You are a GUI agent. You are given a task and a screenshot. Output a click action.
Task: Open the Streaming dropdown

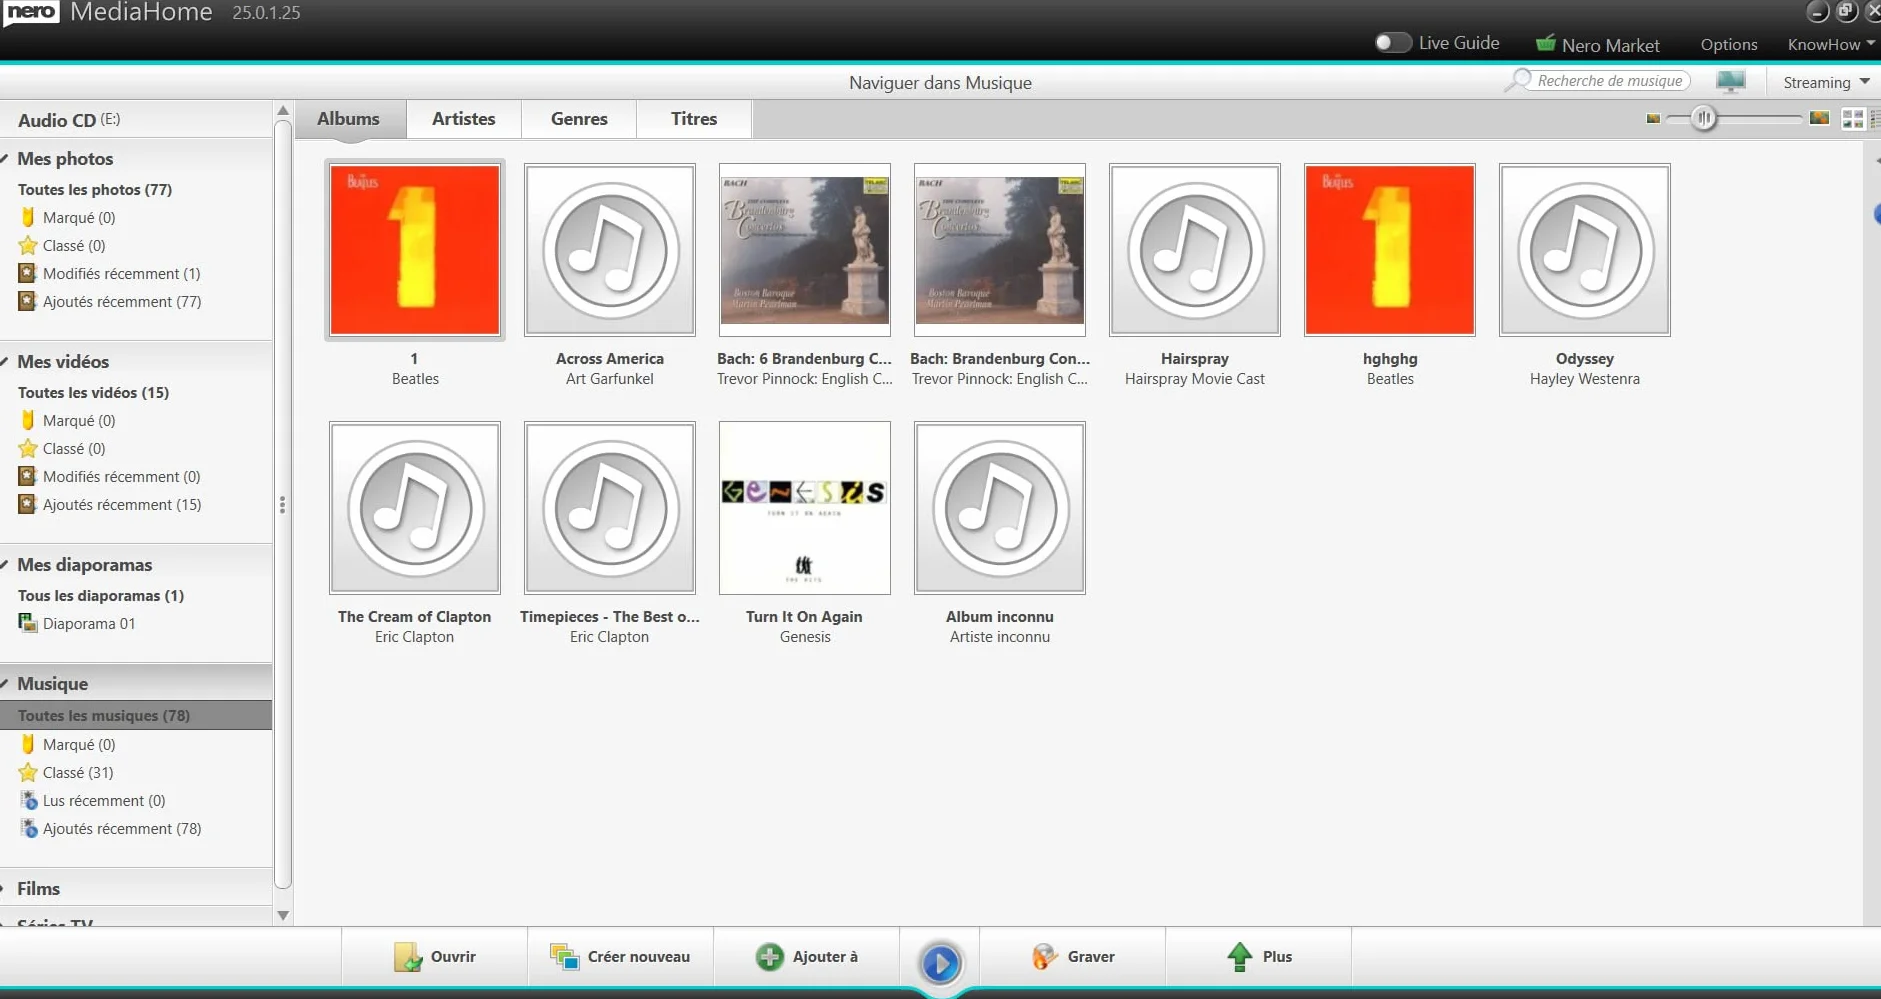[1826, 82]
